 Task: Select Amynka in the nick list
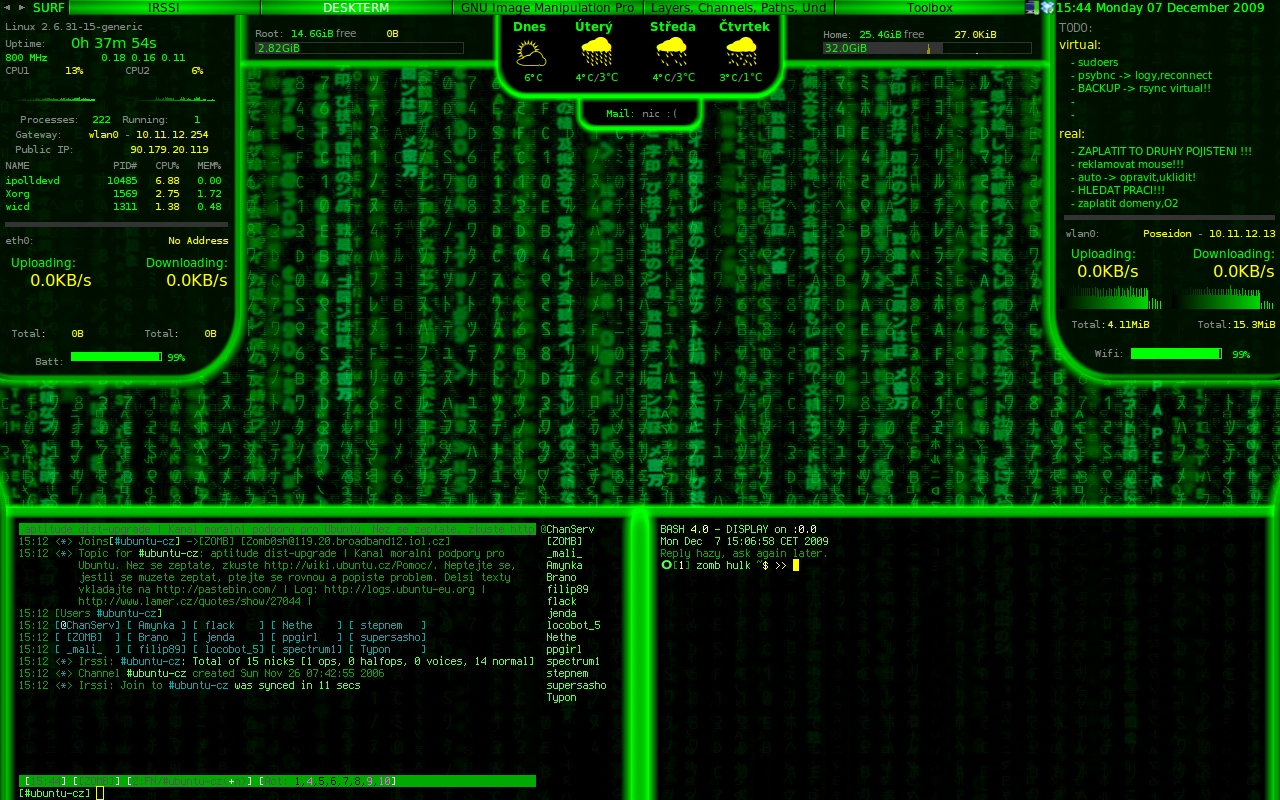tap(564, 565)
